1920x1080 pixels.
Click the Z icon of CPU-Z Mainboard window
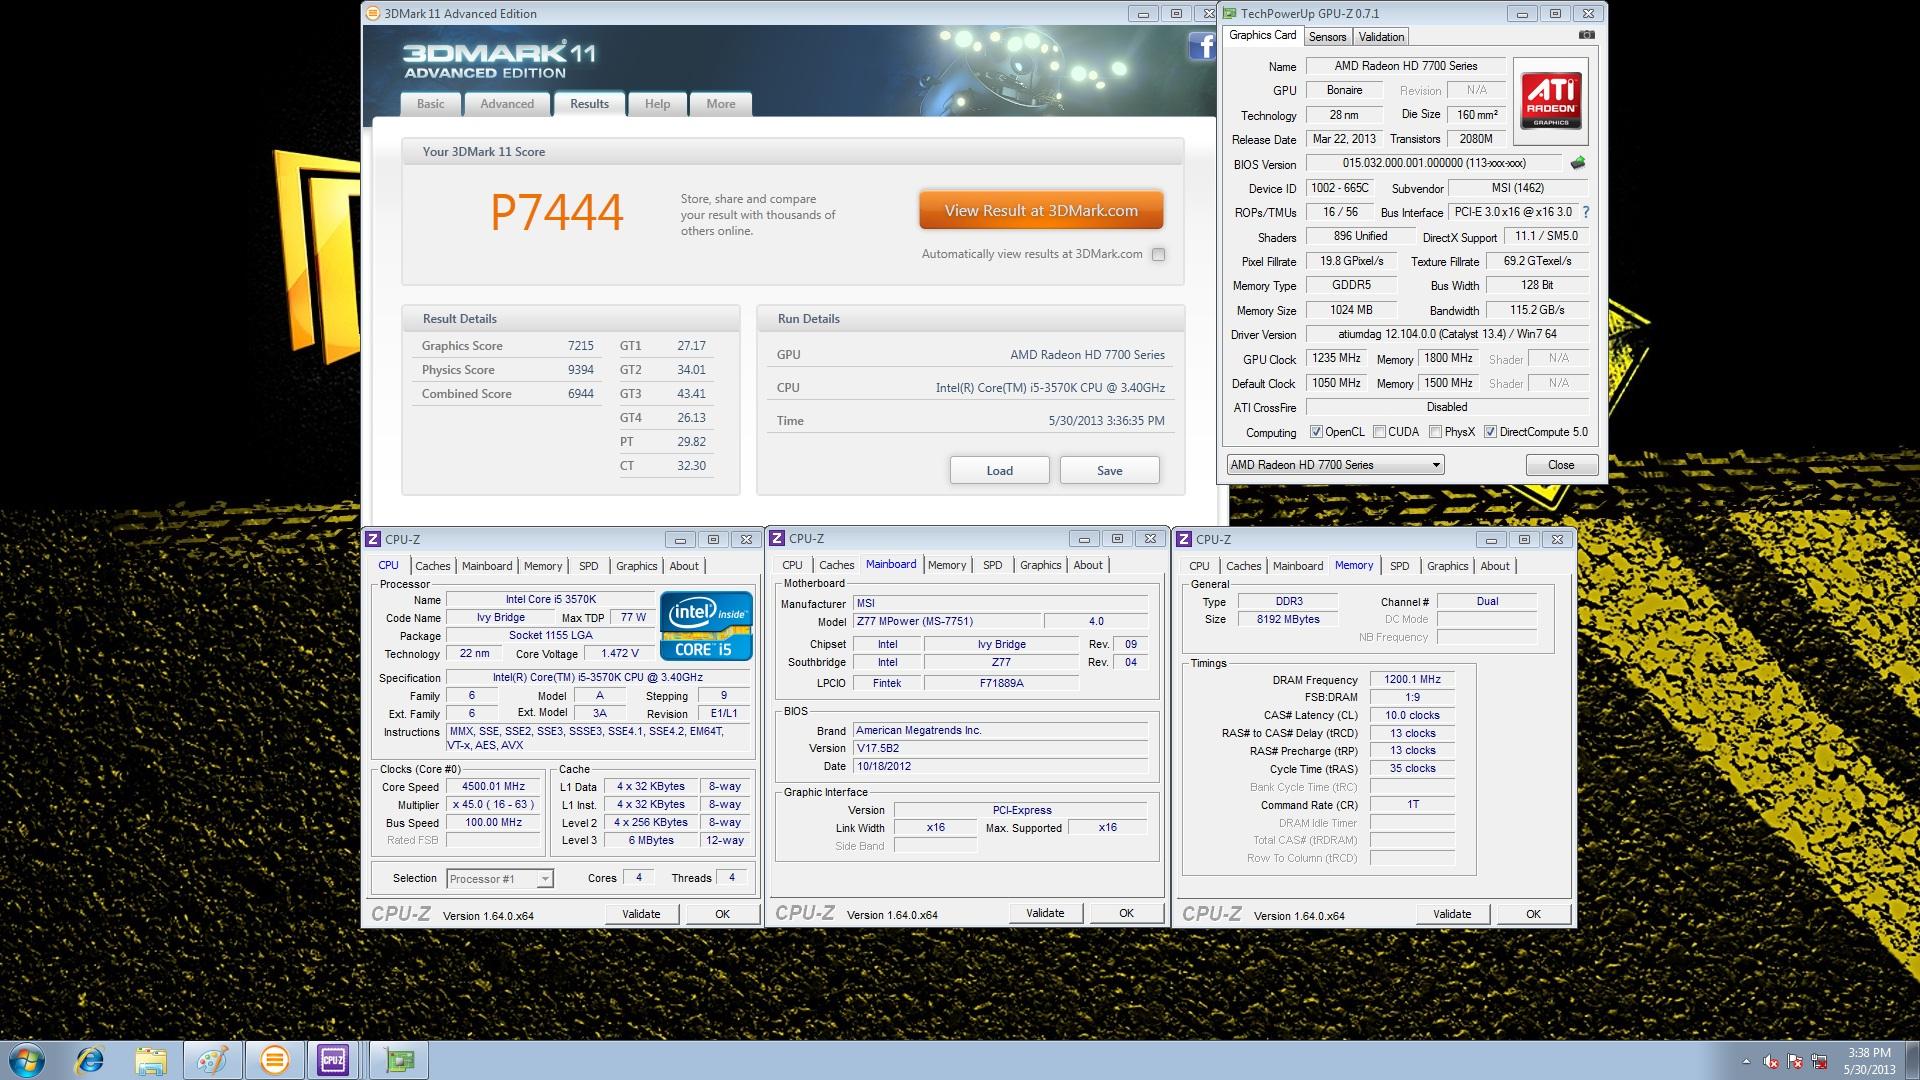pos(777,539)
